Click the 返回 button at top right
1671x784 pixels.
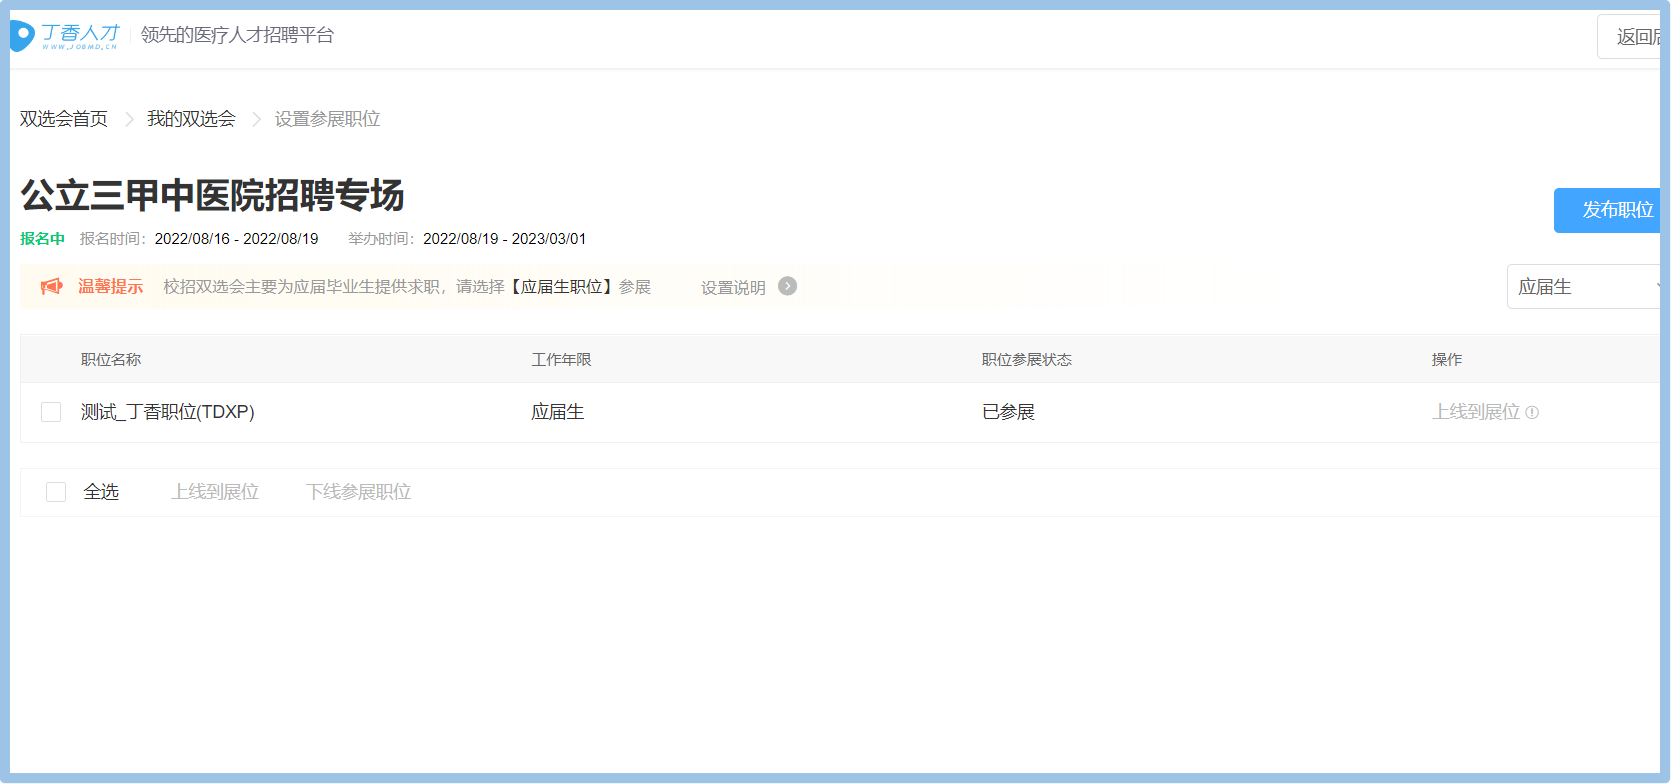1633,37
